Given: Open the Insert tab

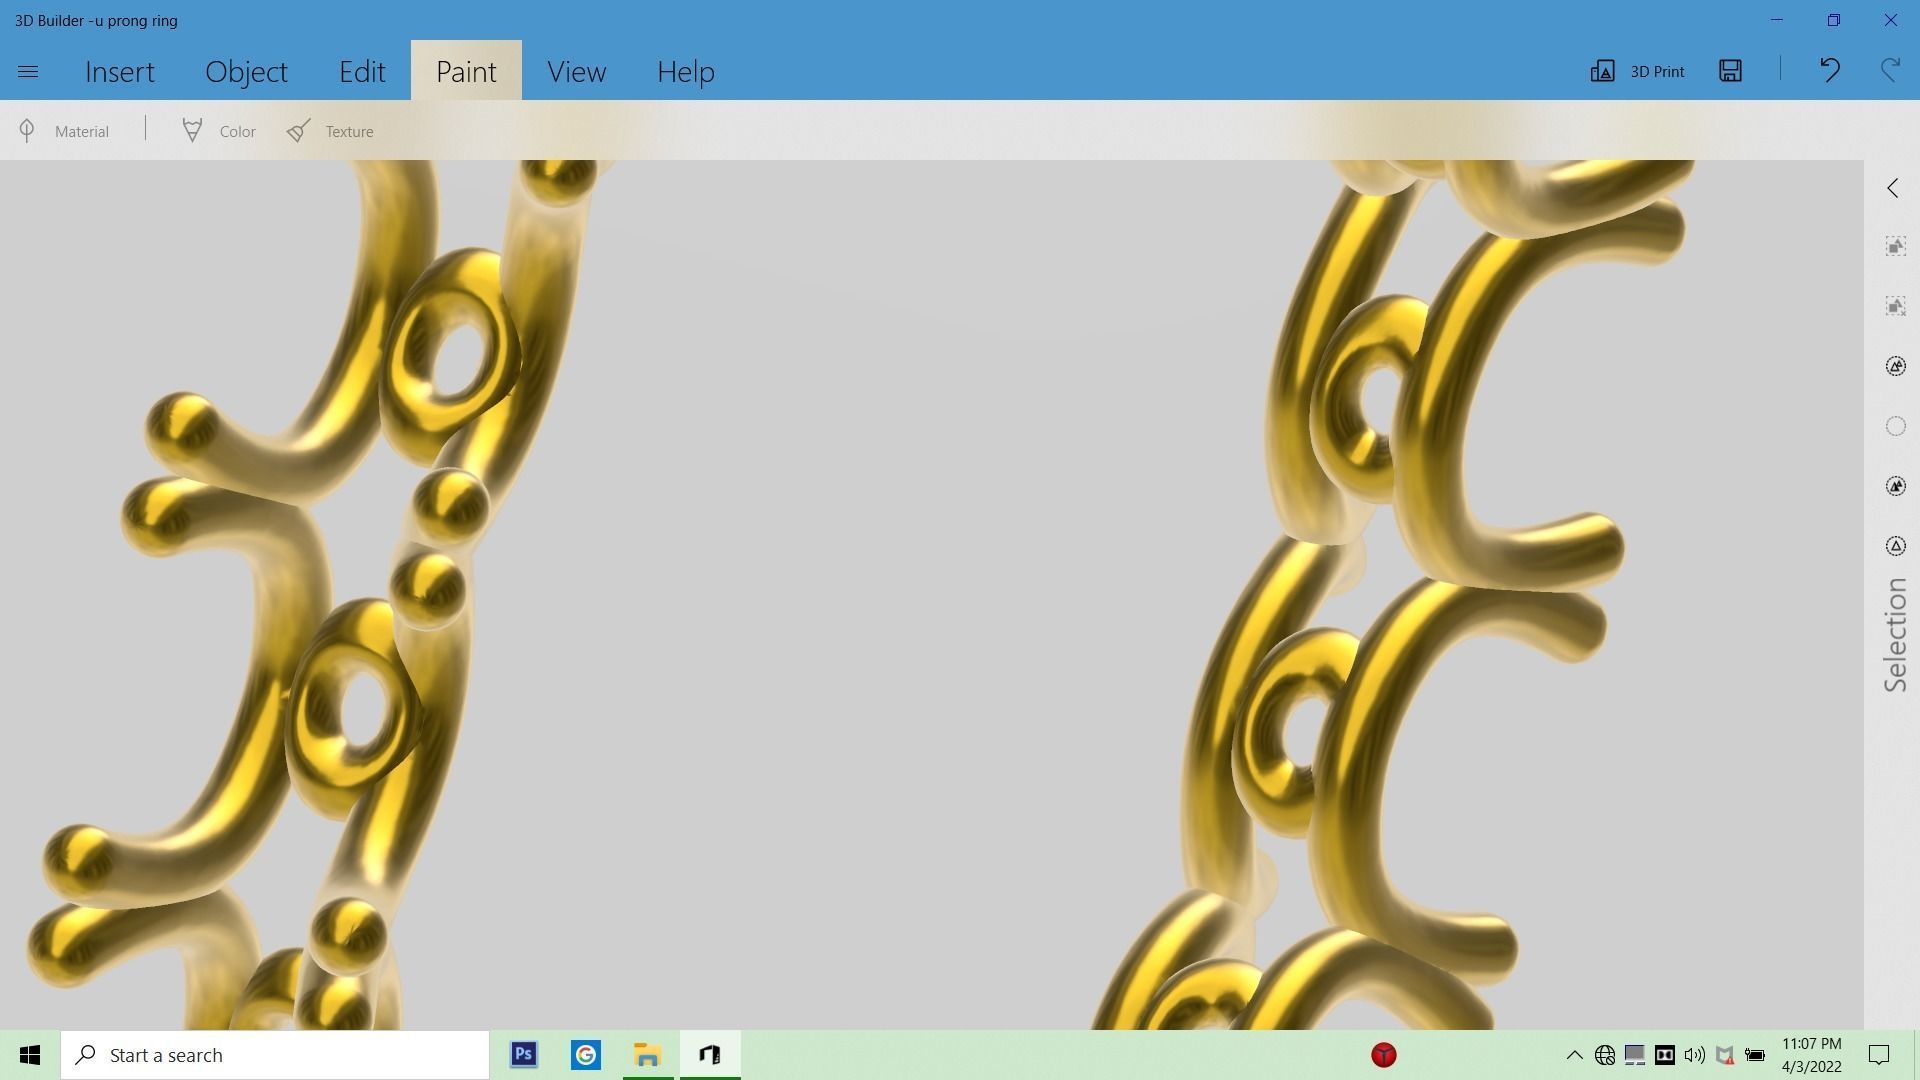Looking at the screenshot, I should (x=120, y=71).
